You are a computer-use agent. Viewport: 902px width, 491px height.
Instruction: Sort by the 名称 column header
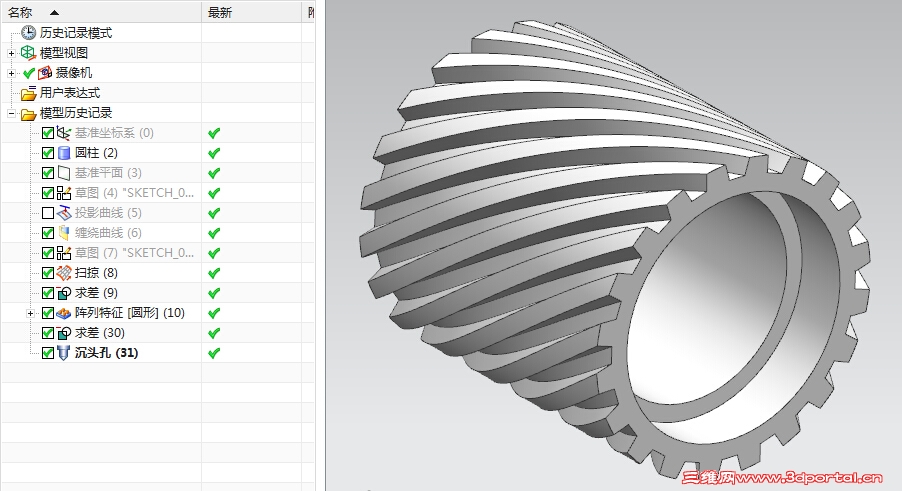click(x=101, y=12)
